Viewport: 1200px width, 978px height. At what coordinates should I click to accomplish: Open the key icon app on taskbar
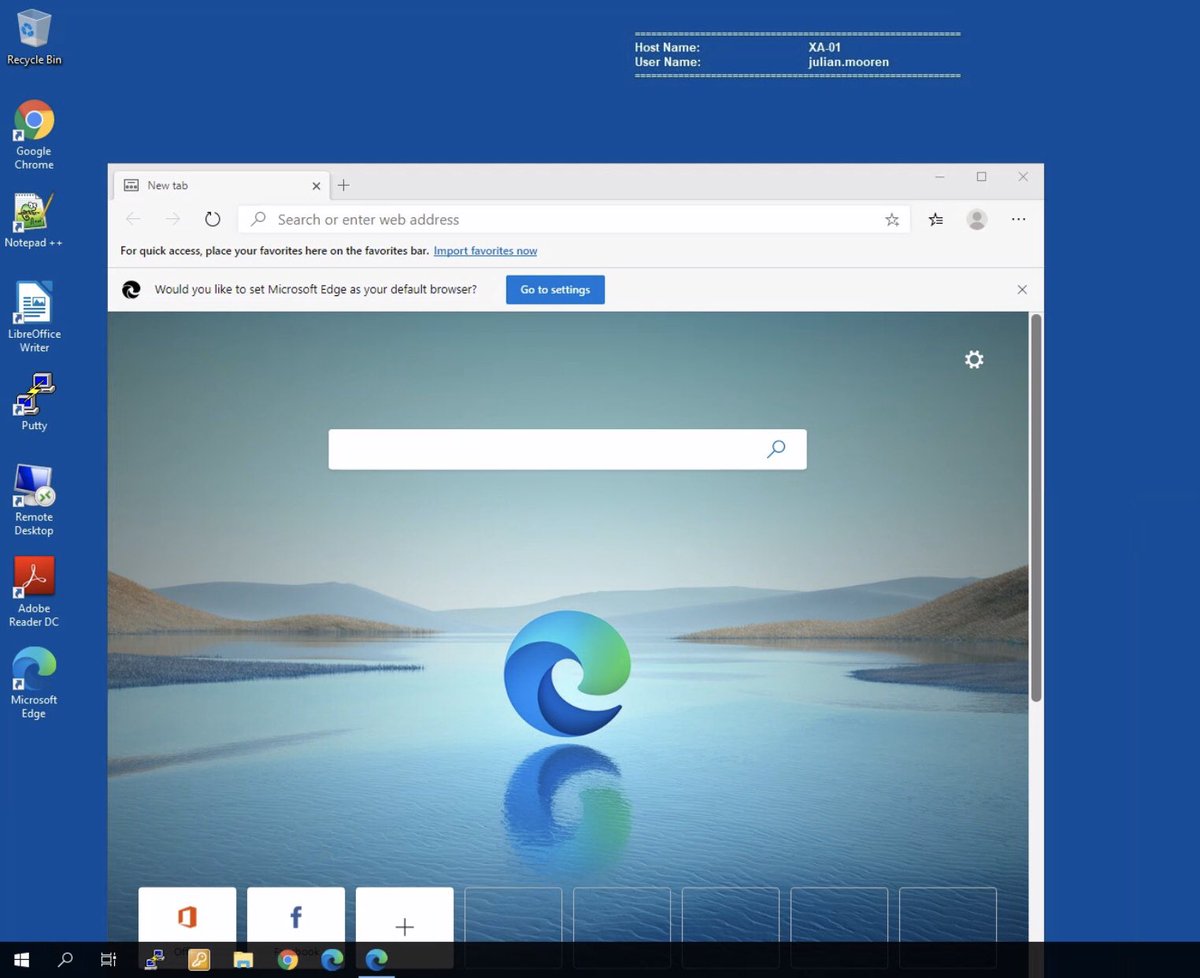[199, 960]
